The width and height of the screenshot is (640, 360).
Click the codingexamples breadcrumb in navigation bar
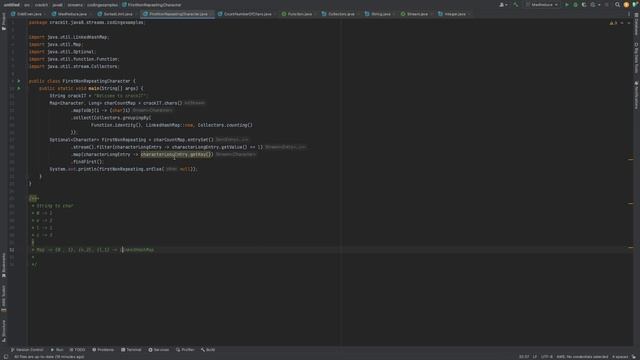pos(102,5)
